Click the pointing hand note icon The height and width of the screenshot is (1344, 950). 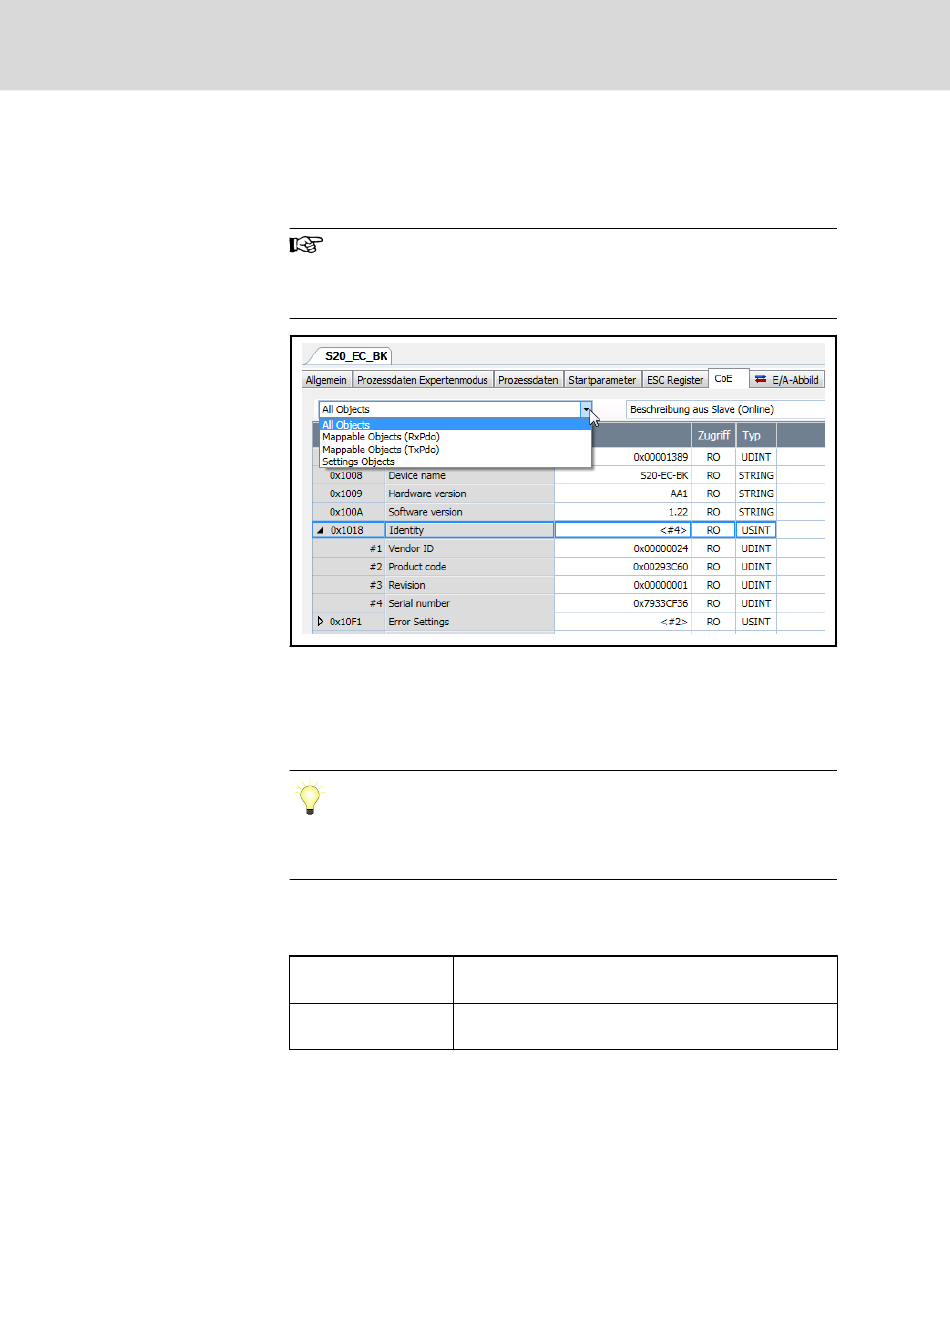[306, 245]
